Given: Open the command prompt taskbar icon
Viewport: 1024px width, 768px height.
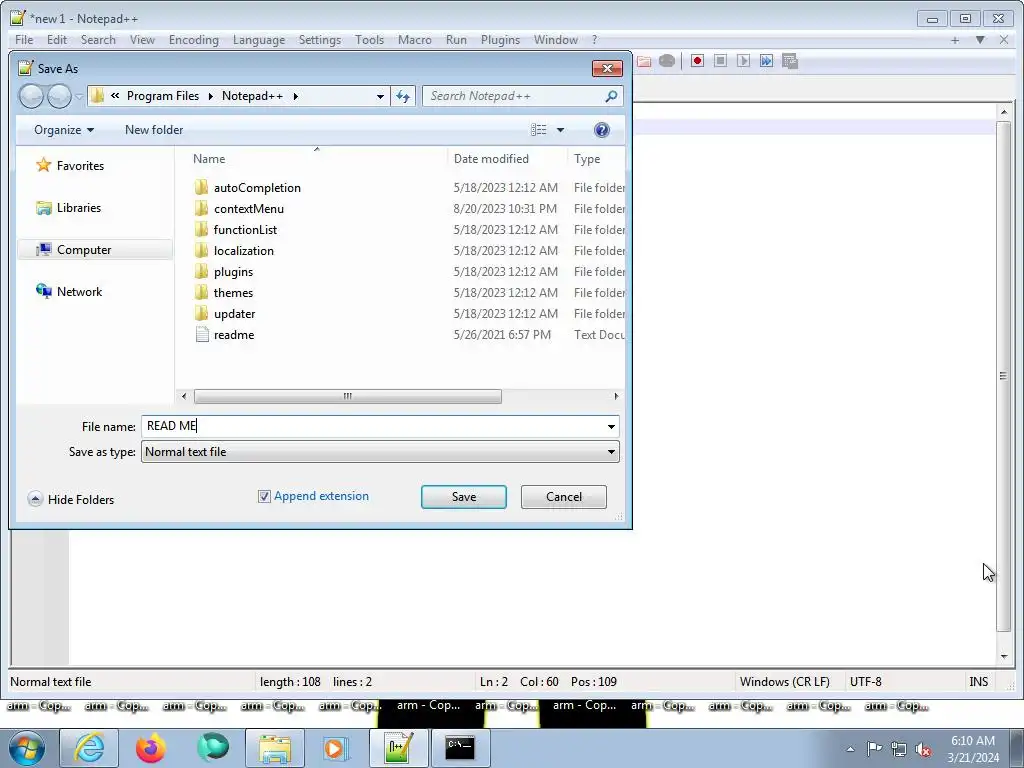Looking at the screenshot, I should 460,748.
